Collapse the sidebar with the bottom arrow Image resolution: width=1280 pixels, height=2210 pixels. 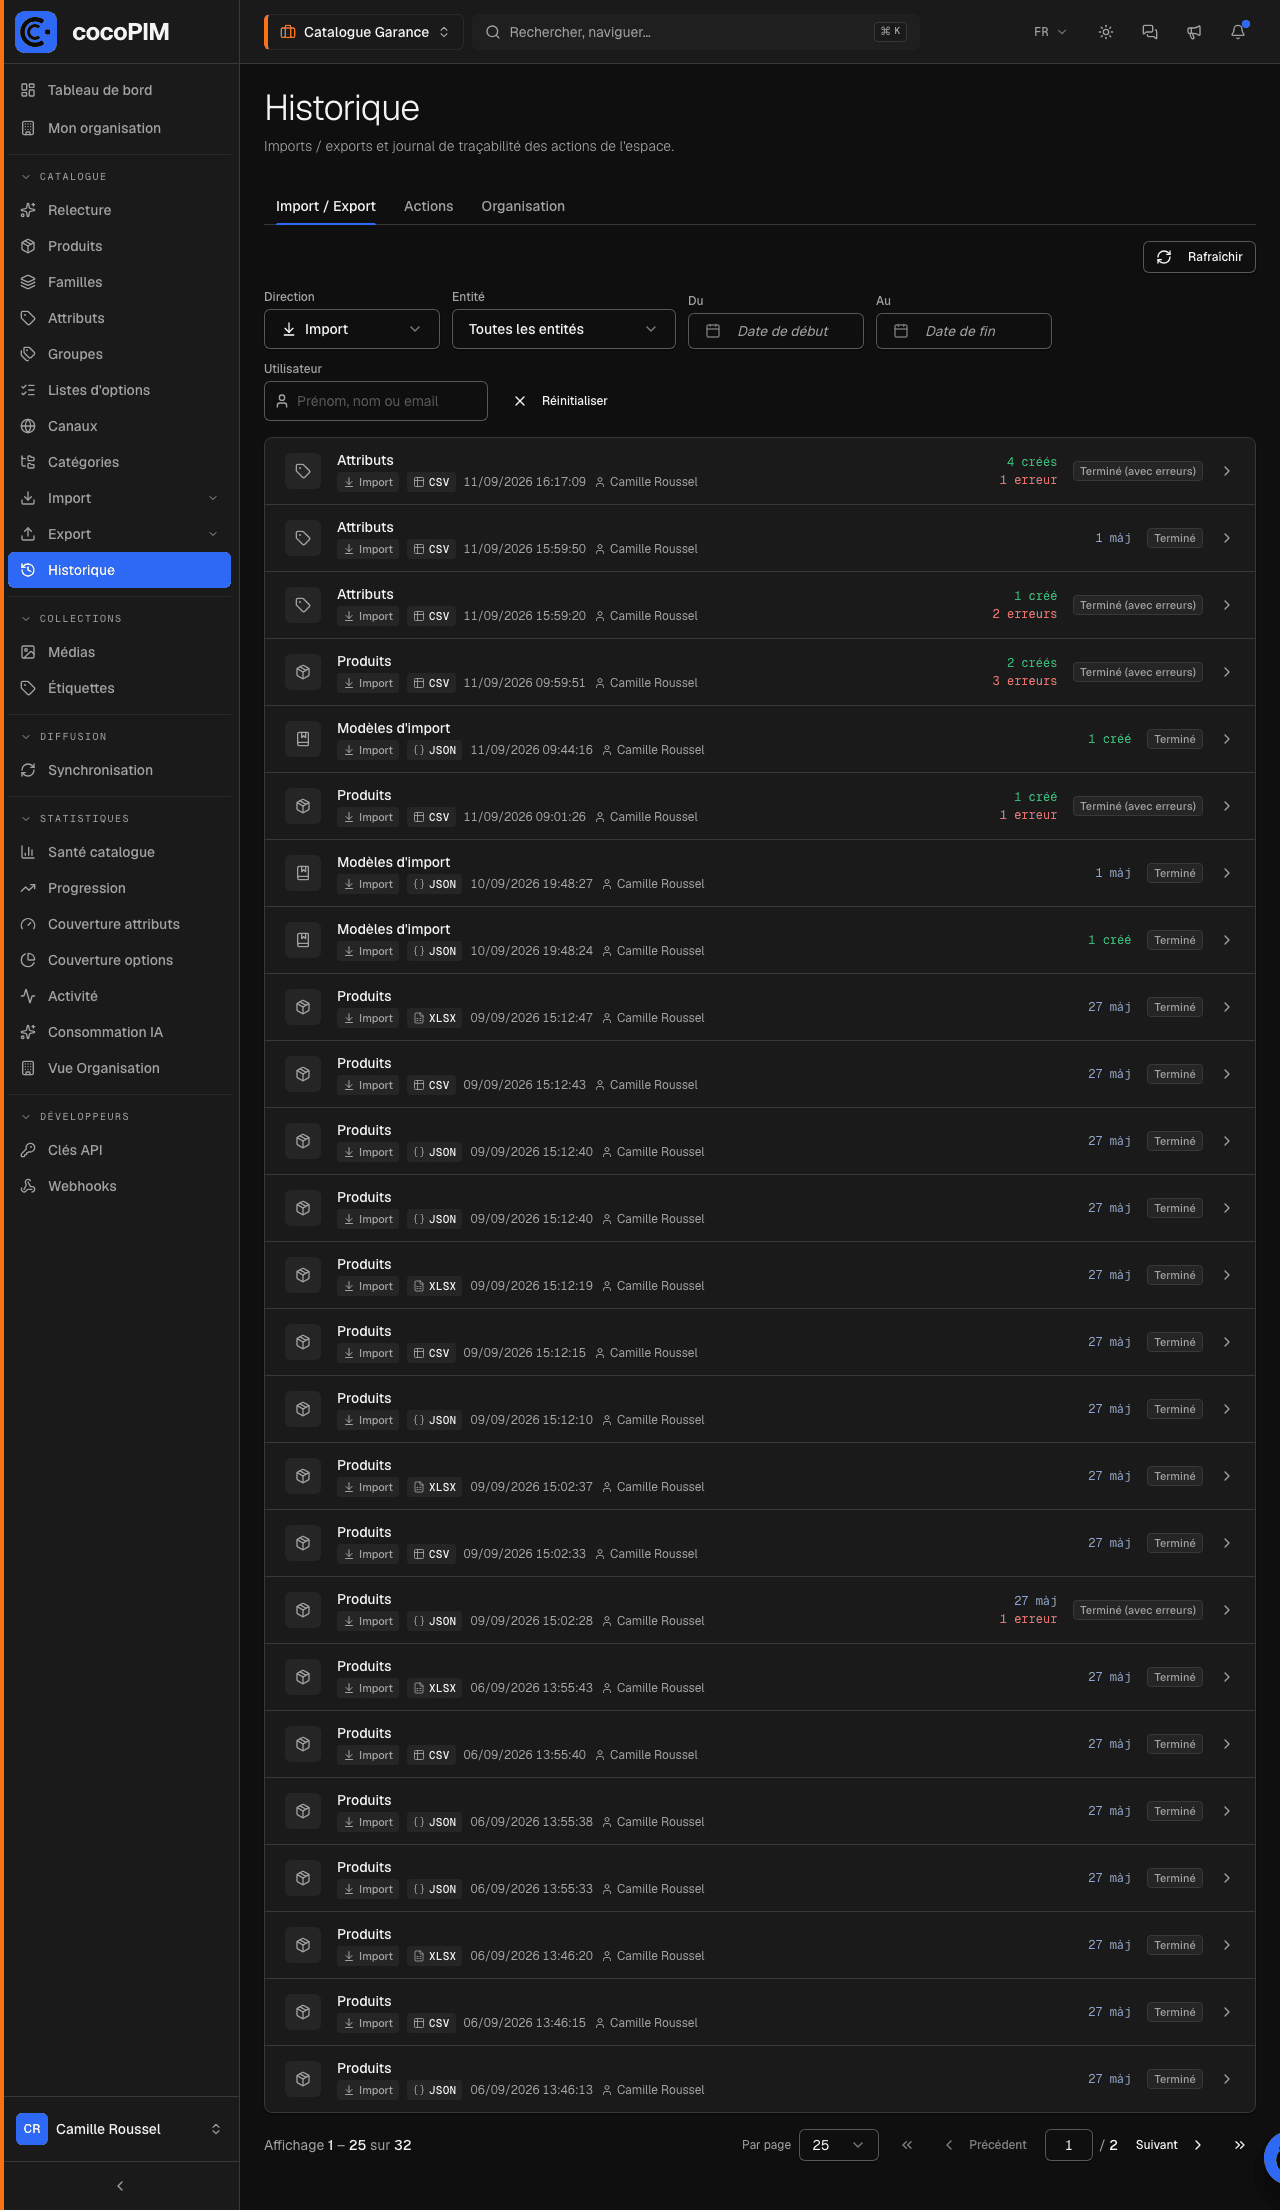coord(120,2186)
